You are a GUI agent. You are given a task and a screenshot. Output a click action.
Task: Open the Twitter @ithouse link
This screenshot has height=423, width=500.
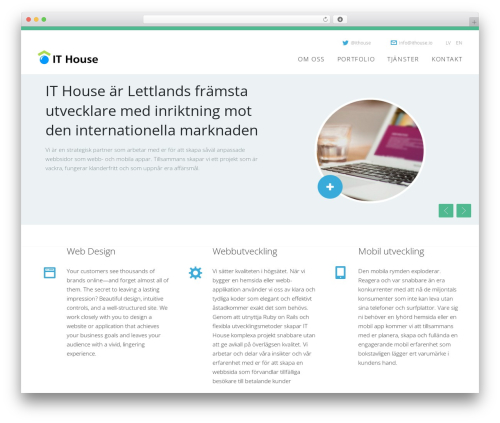(x=357, y=43)
